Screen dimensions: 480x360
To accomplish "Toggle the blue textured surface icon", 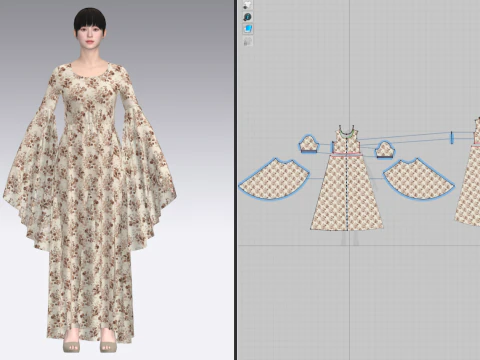I will click(x=247, y=29).
